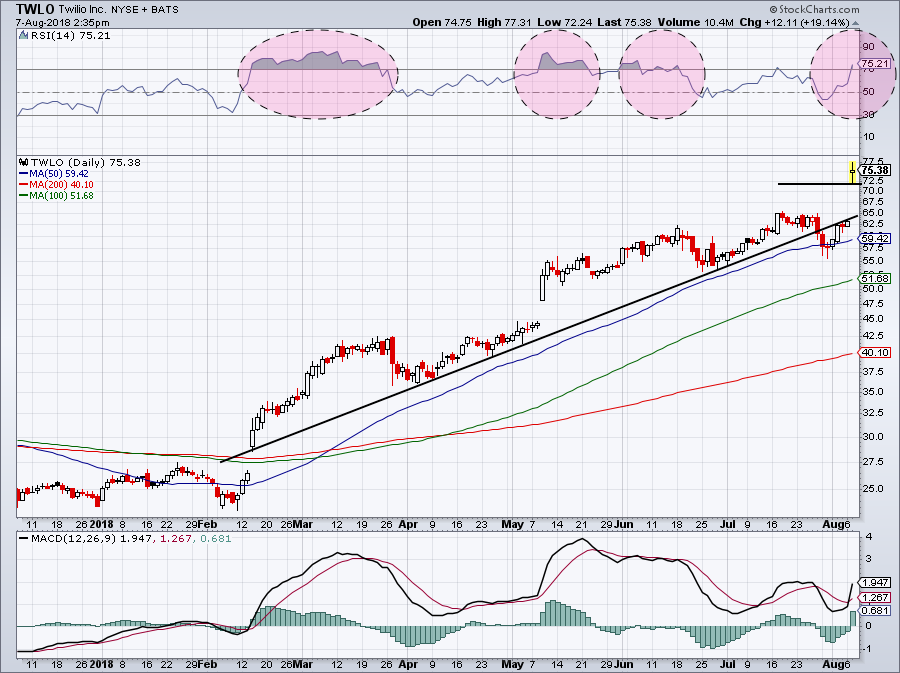900x673 pixels.
Task: Click the High 77.31 value
Action: 505,22
